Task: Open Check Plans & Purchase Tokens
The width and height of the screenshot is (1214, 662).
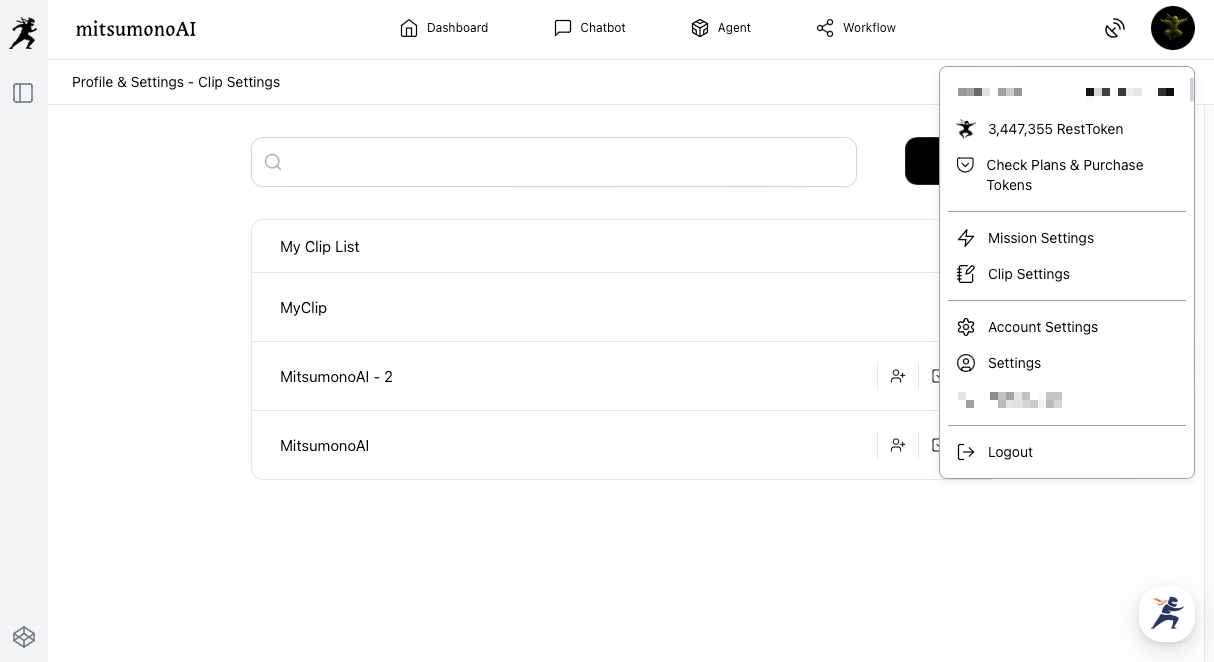Action: pos(1064,175)
